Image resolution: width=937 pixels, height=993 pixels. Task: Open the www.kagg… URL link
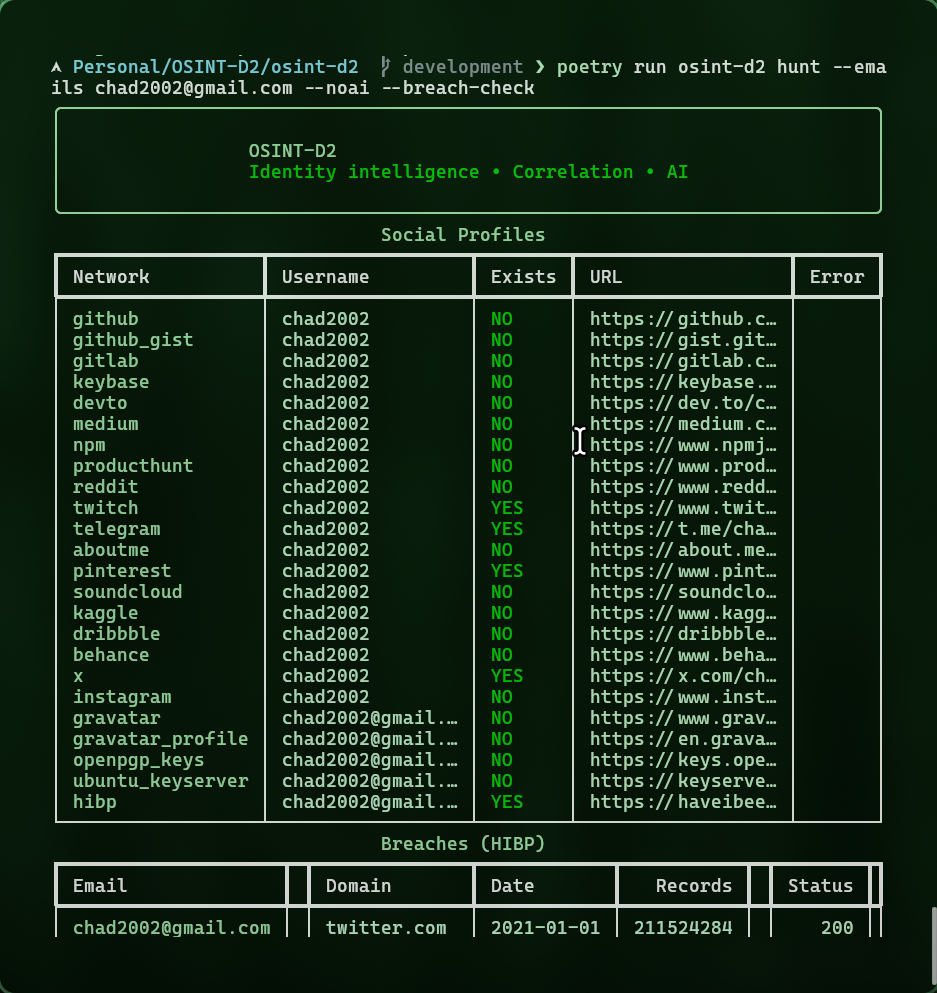click(683, 612)
